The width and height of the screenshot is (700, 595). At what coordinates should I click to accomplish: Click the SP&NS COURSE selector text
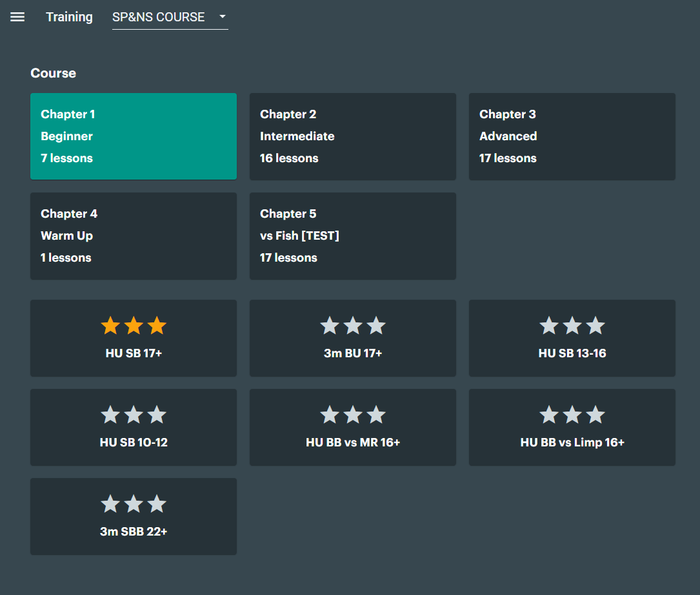point(158,17)
